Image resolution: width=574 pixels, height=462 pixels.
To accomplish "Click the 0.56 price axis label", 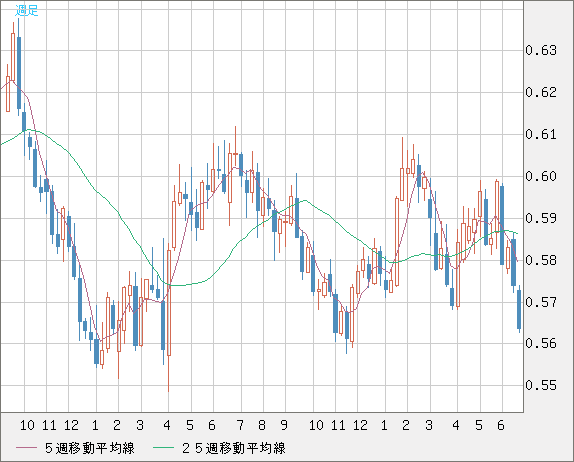I will click(x=541, y=343).
